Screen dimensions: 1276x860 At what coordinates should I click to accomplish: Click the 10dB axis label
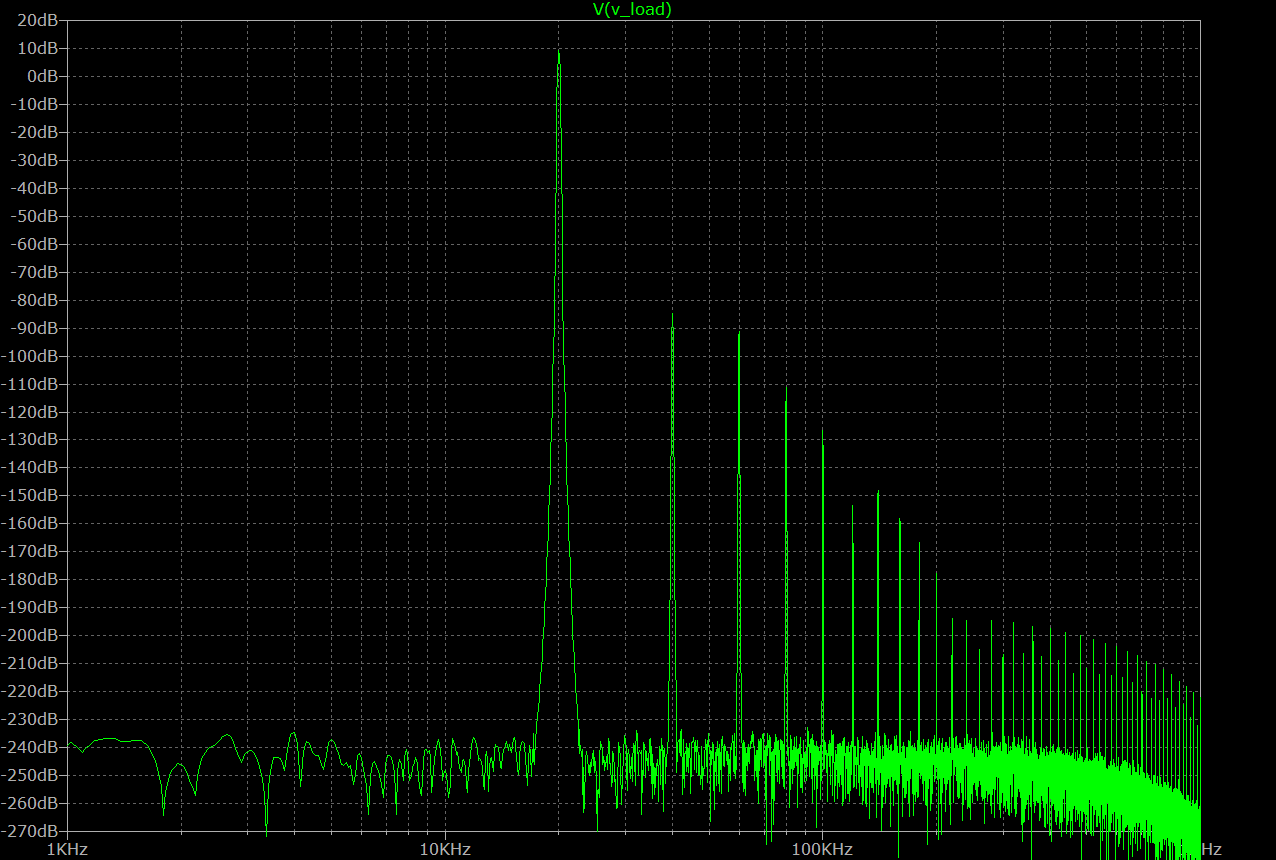37,48
